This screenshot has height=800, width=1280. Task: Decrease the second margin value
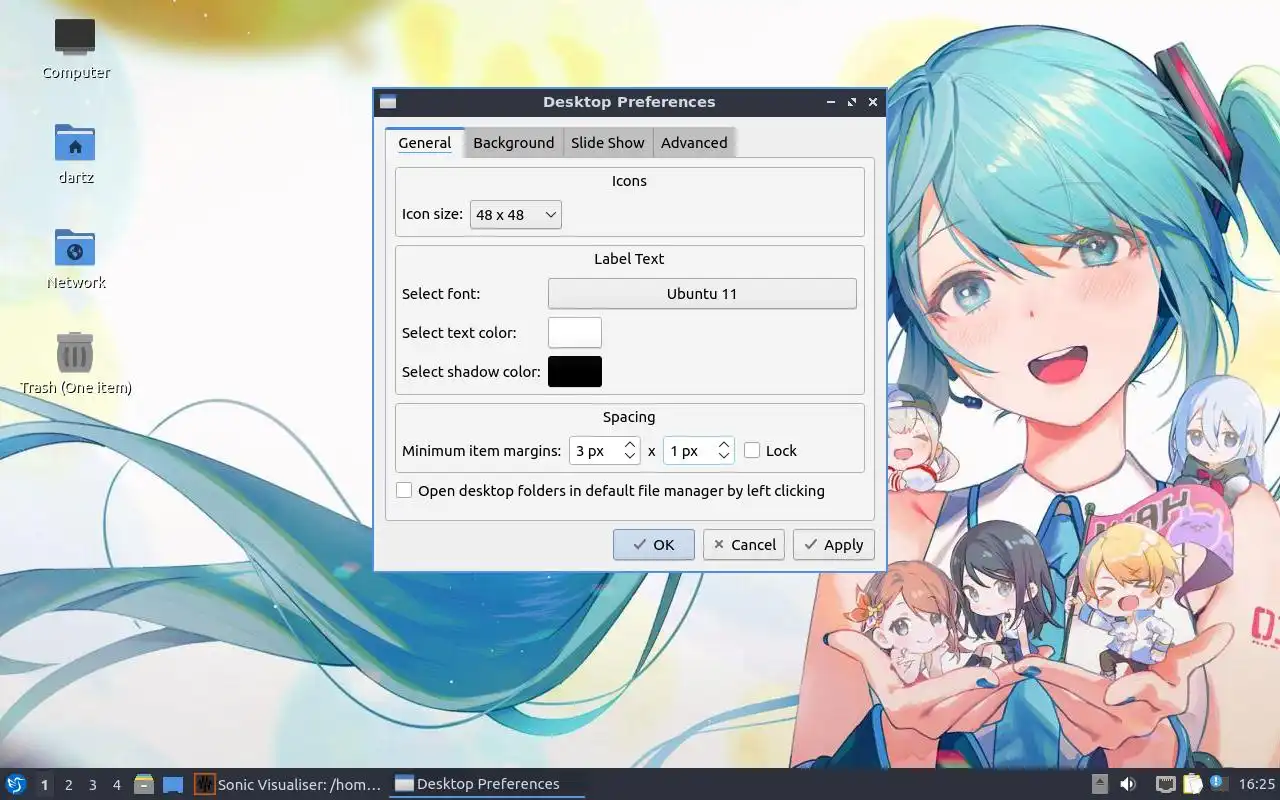pos(724,457)
